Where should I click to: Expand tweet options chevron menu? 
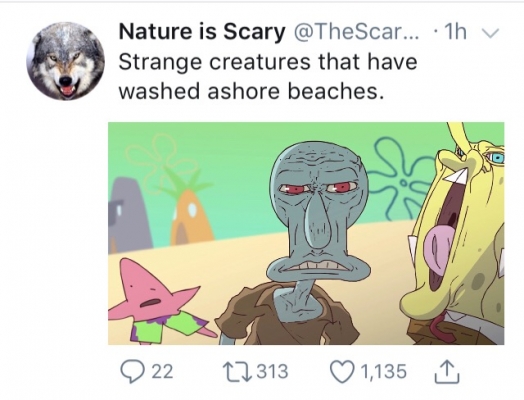tap(491, 32)
